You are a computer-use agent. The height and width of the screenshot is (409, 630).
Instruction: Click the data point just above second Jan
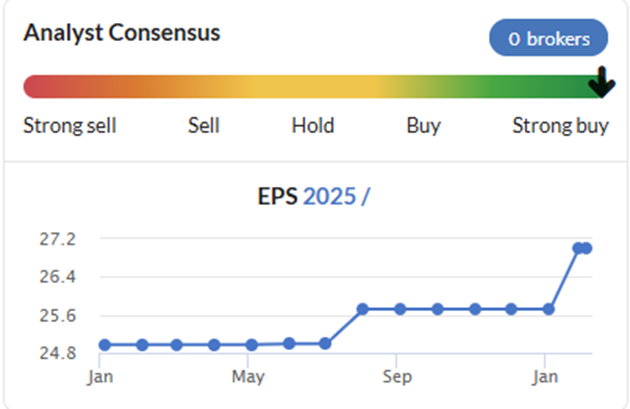coord(548,309)
